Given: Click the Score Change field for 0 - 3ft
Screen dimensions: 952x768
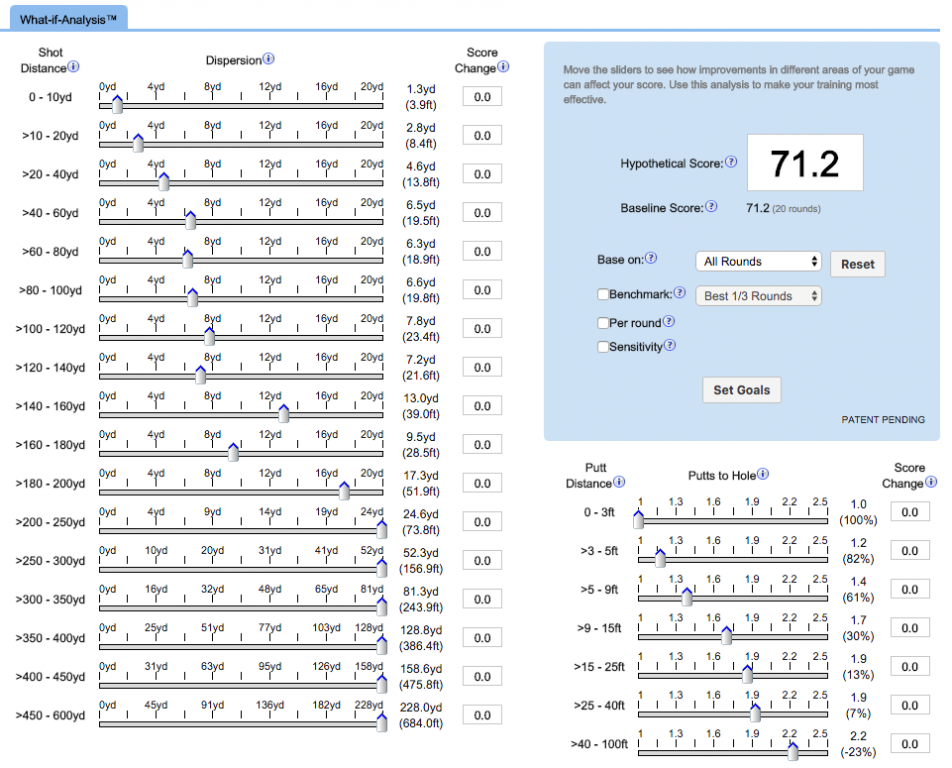Looking at the screenshot, I should 910,512.
